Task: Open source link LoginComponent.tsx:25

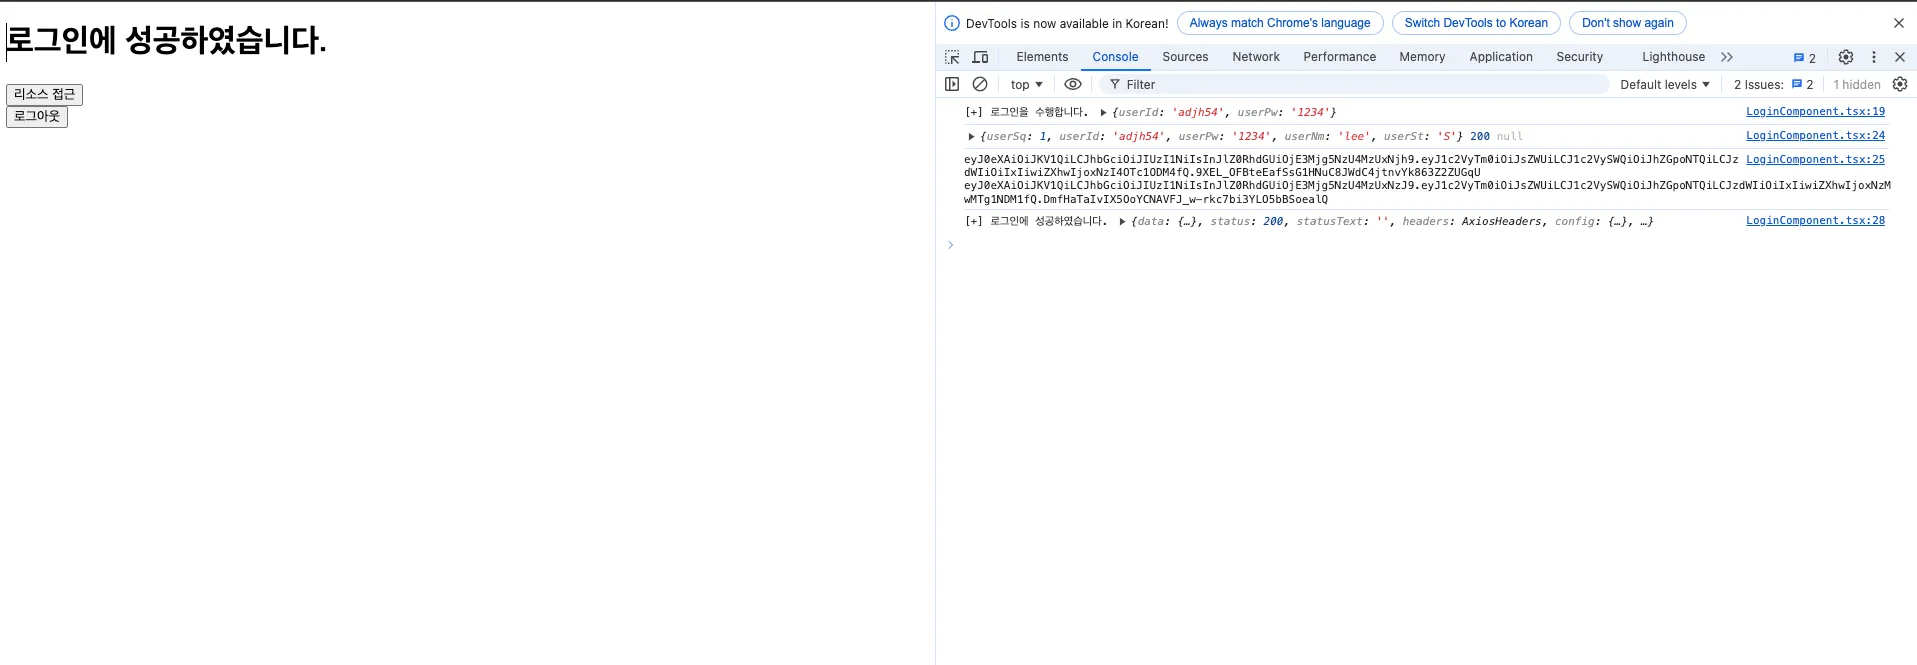Action: click(1815, 160)
